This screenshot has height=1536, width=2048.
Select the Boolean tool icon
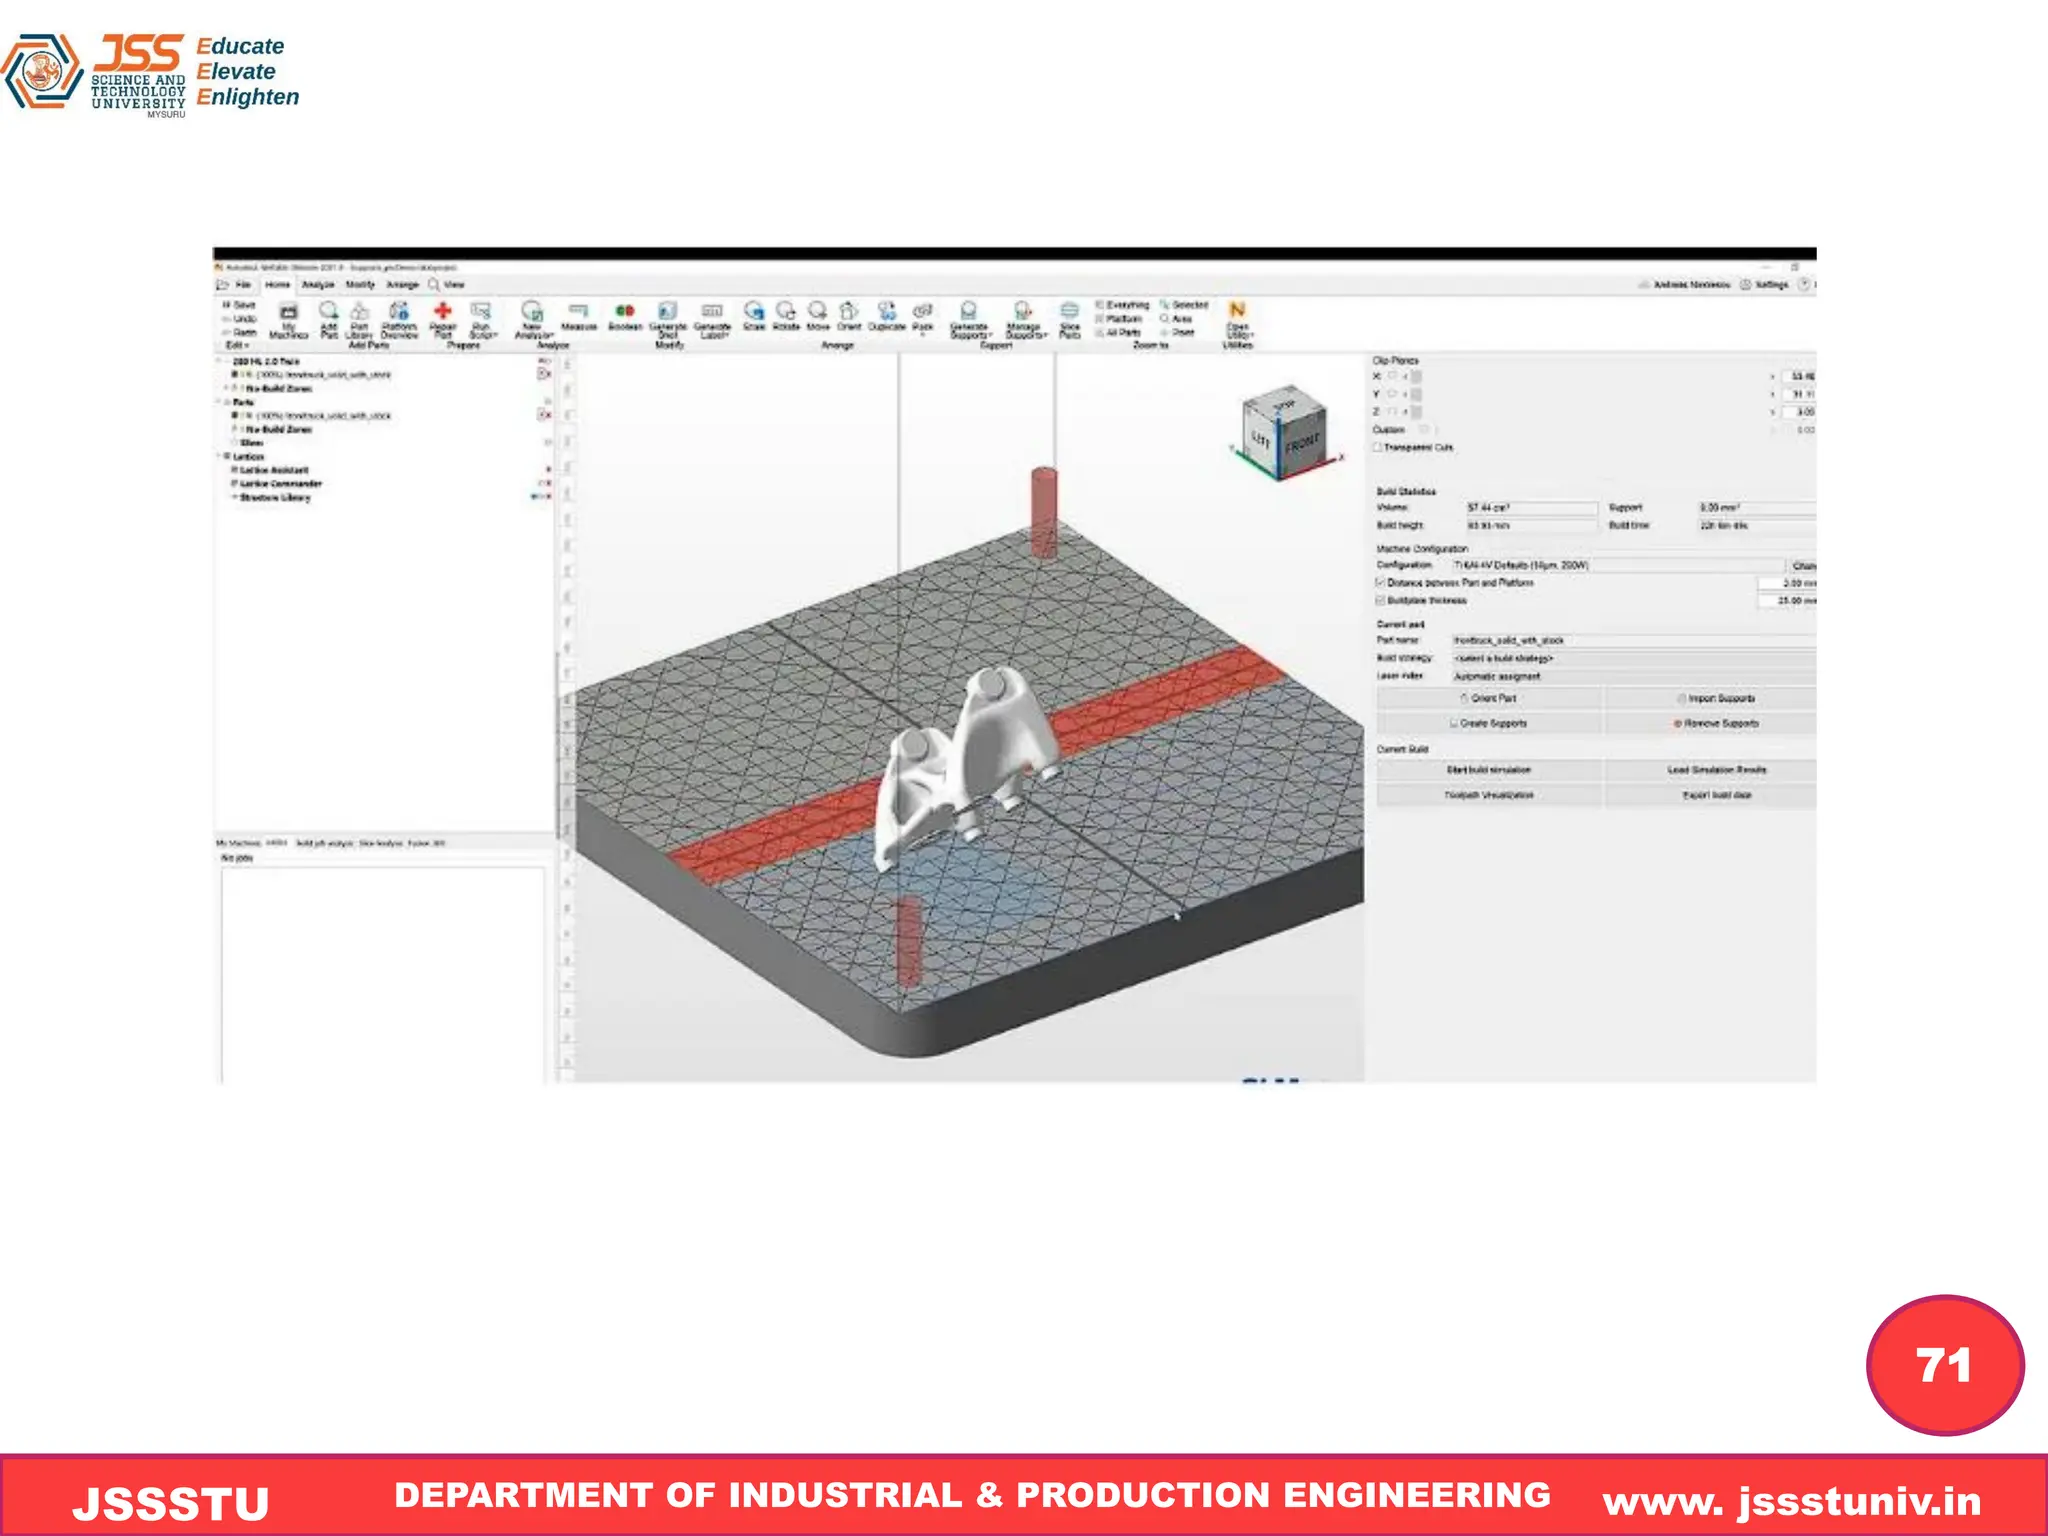pos(625,312)
